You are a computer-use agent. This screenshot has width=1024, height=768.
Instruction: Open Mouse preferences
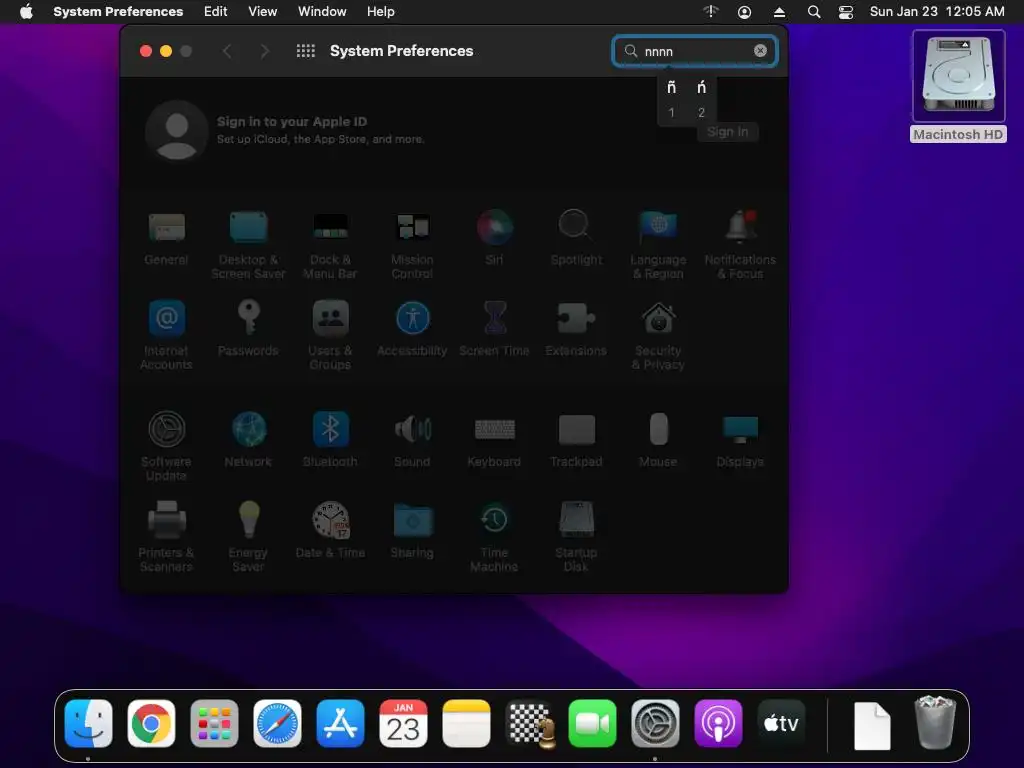[658, 440]
